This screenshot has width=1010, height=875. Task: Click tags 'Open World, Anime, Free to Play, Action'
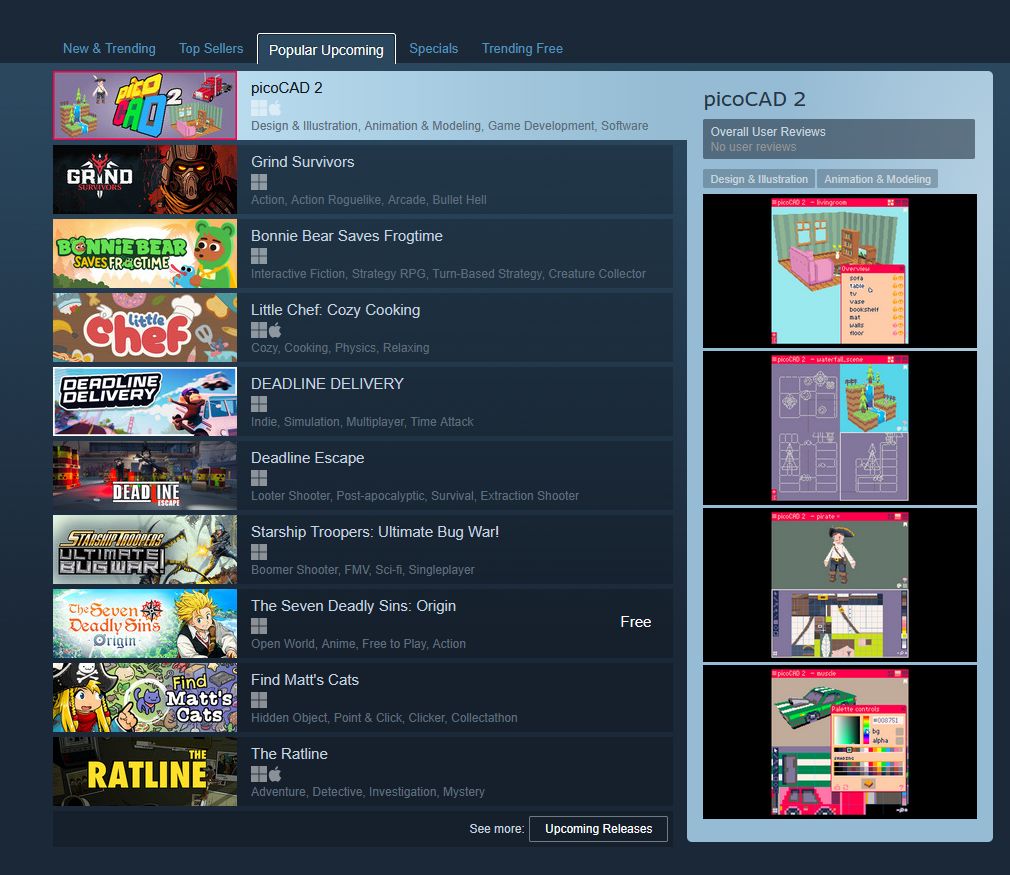tap(358, 644)
